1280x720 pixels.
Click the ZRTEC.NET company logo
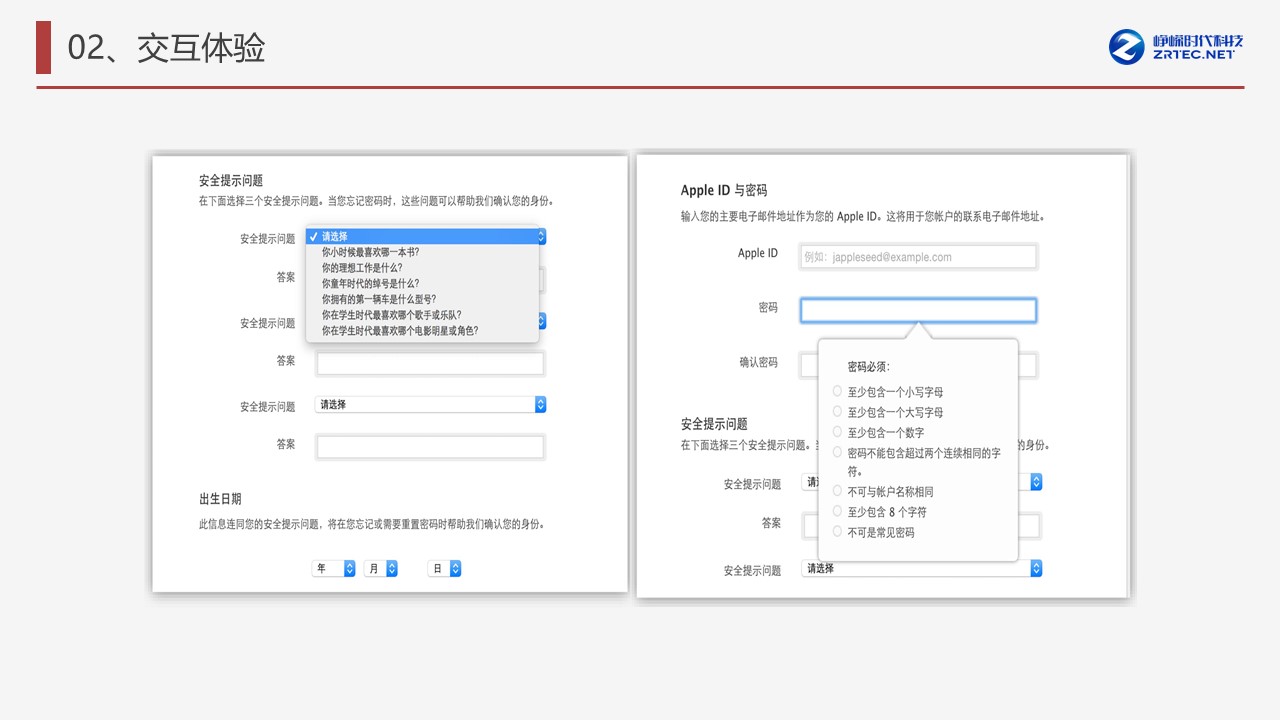tap(1176, 46)
